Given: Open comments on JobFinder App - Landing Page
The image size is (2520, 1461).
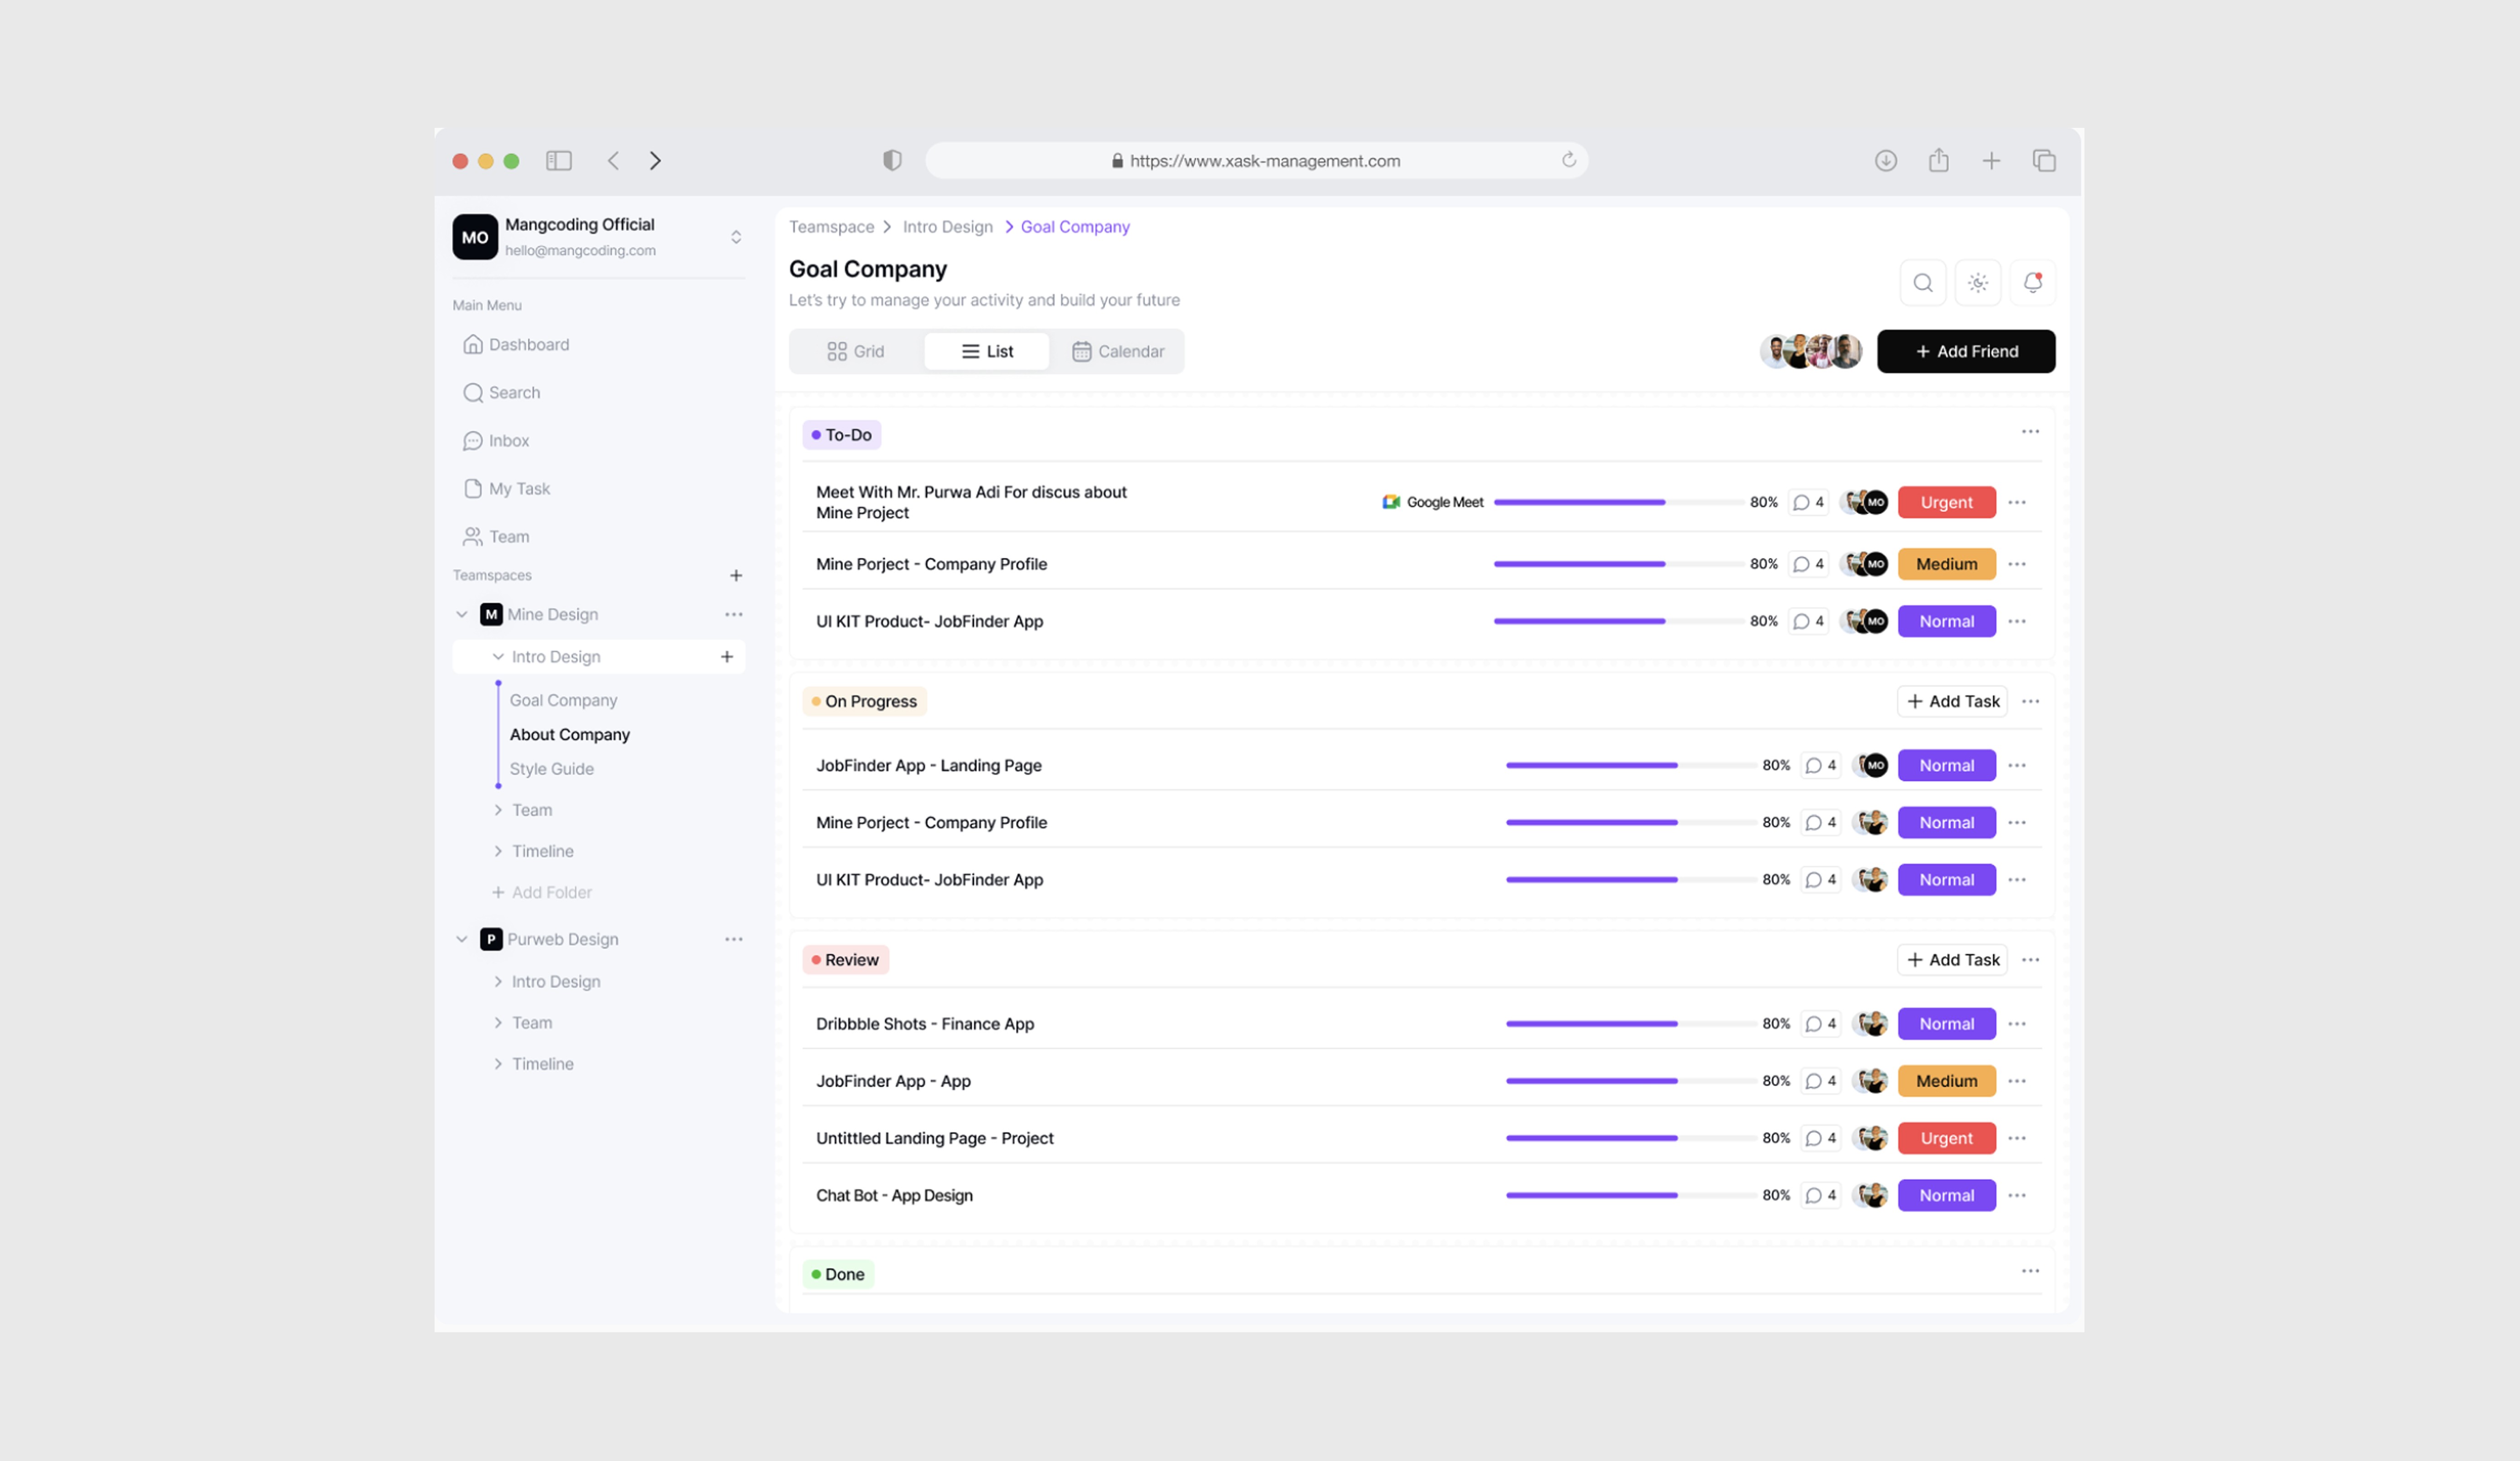Looking at the screenshot, I should (1821, 766).
